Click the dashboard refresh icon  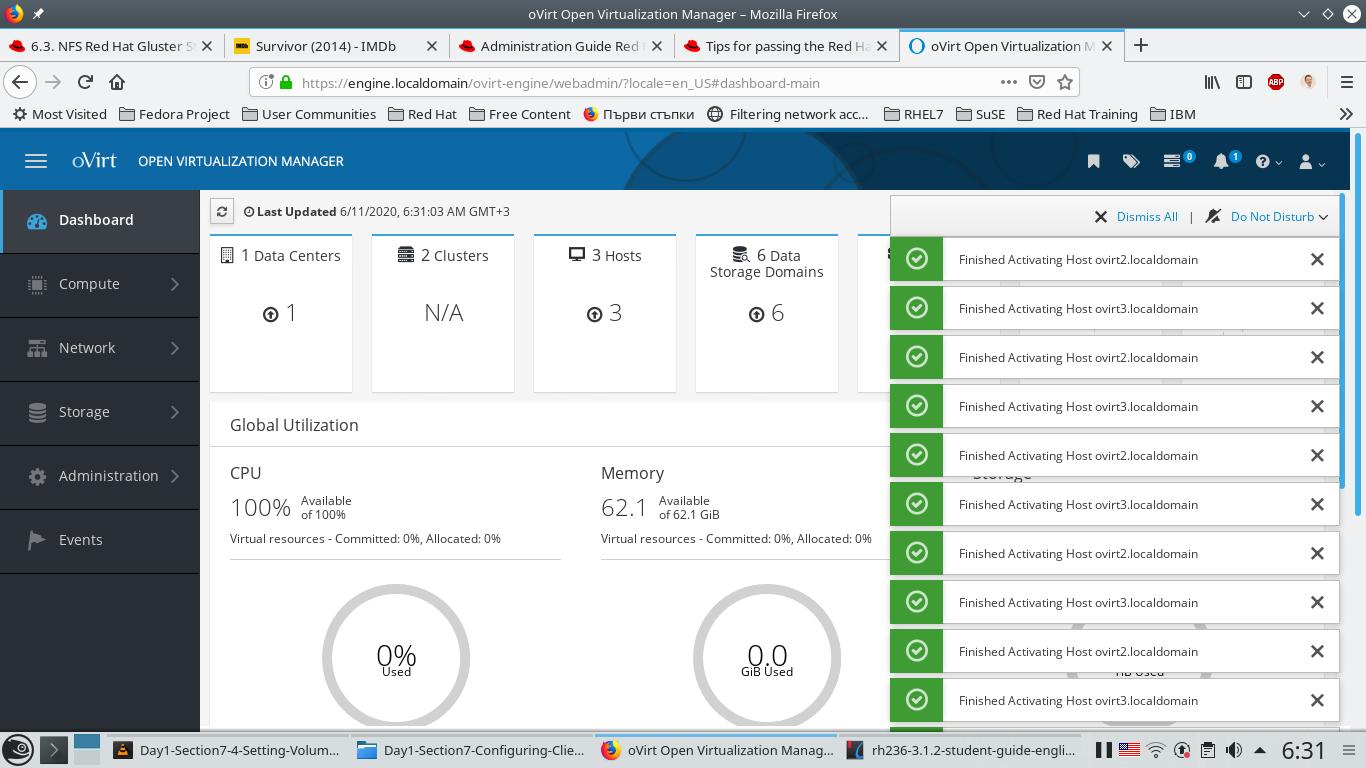(x=222, y=211)
